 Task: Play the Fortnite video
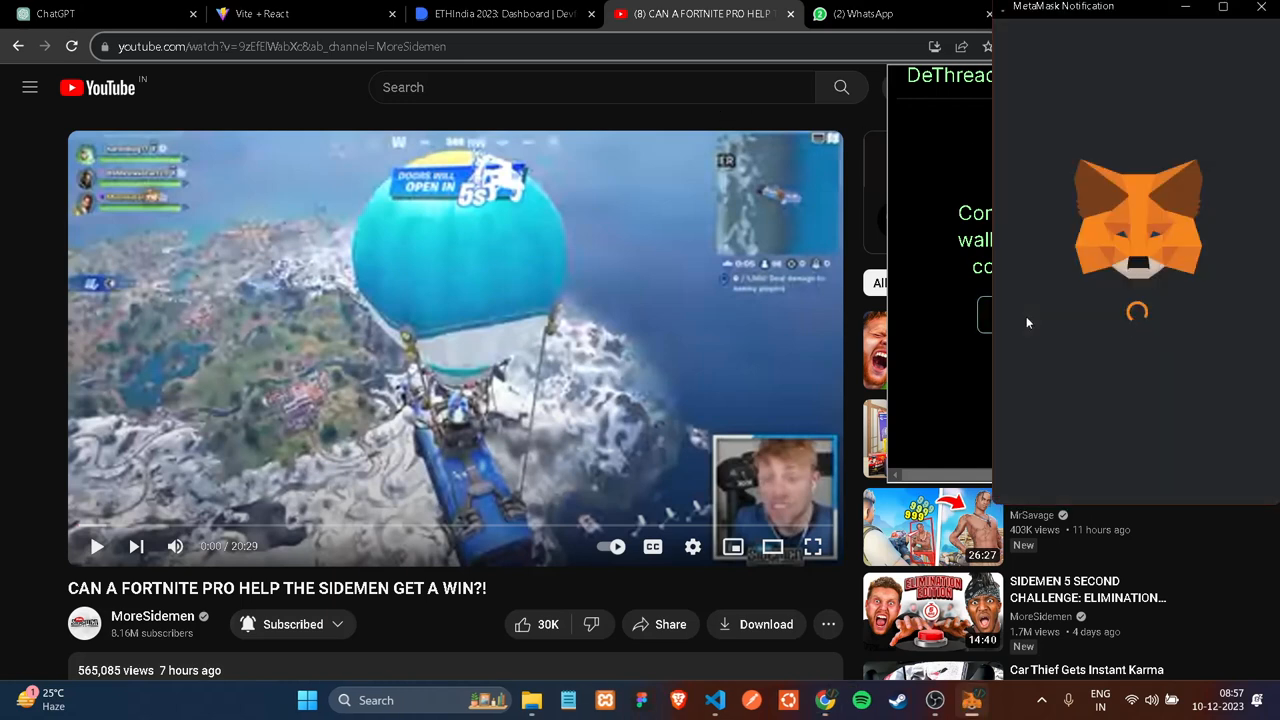tap(97, 546)
